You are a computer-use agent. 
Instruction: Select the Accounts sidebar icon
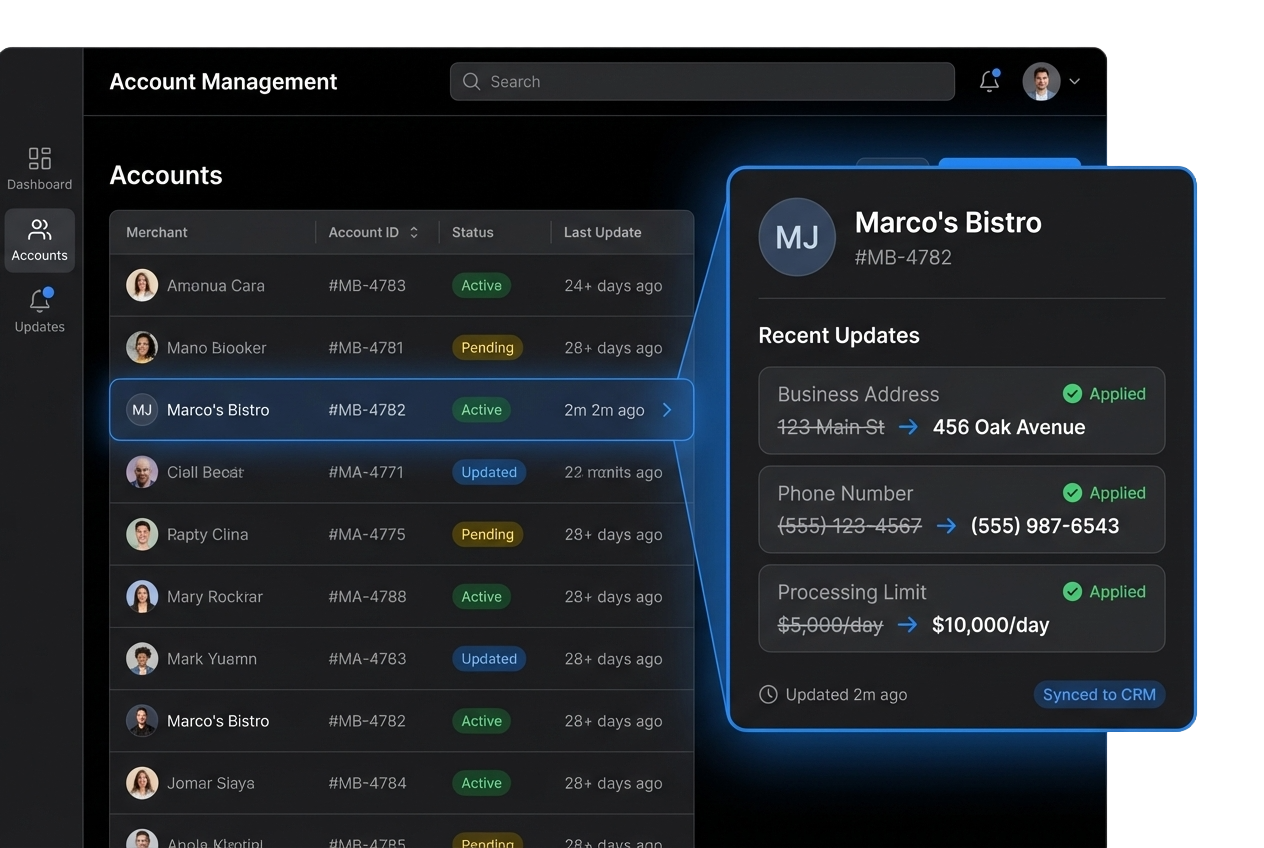40,231
